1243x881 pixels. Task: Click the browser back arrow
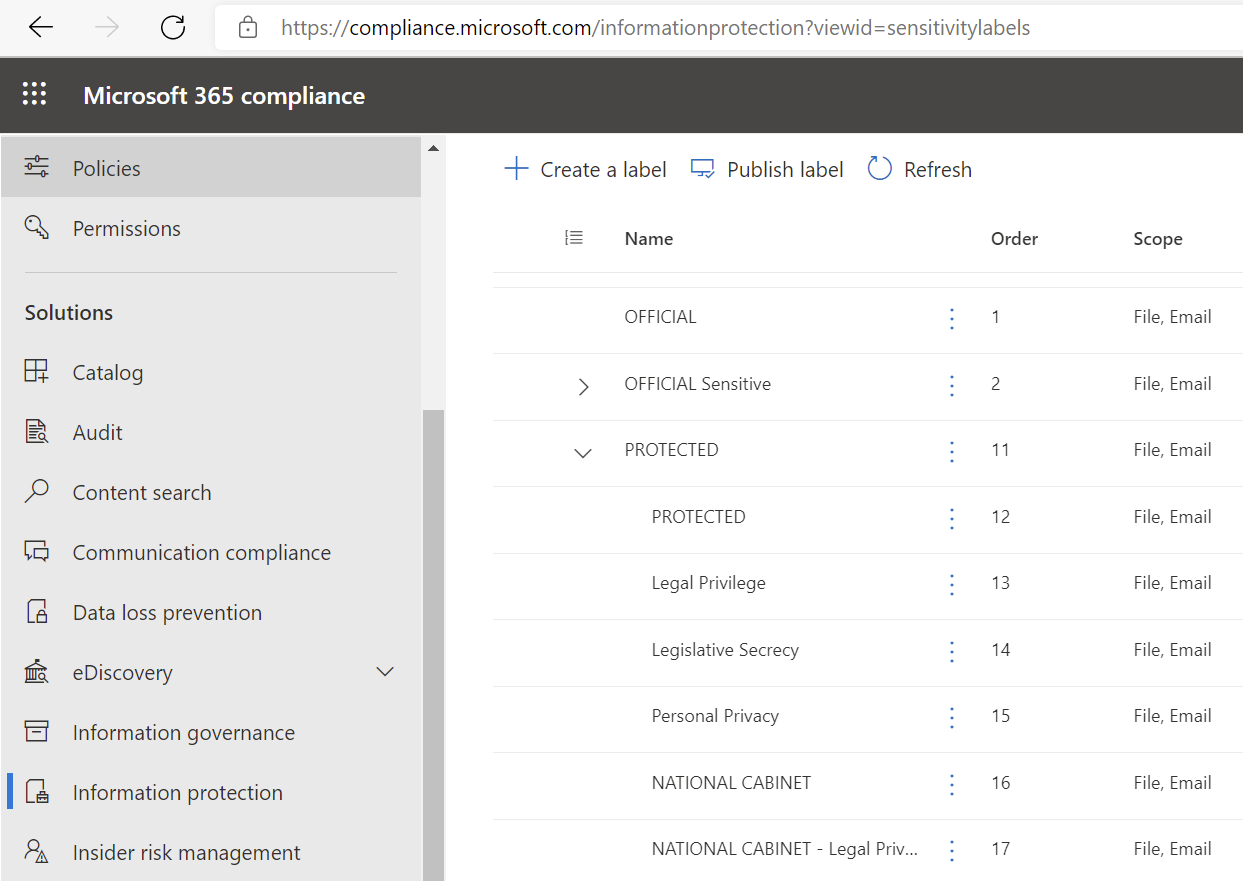pos(41,28)
